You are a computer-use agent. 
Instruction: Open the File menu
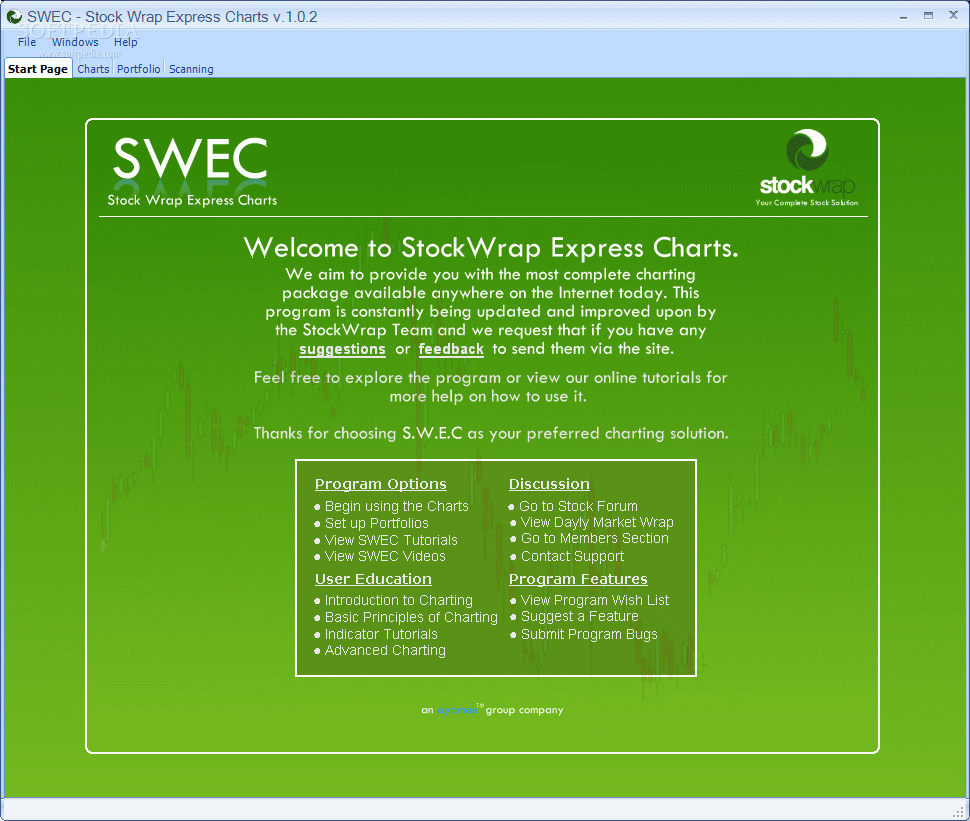click(27, 42)
